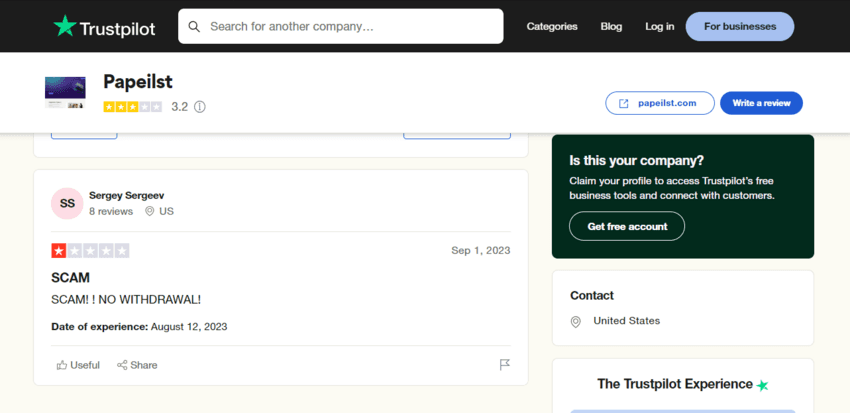This screenshot has width=850, height=413.
Task: Flag the Sergey Sergeev review
Action: 505,365
